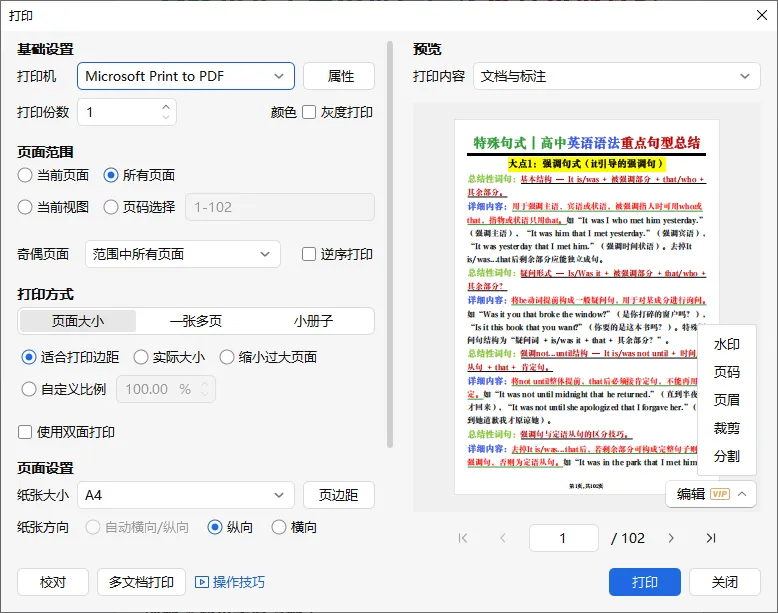778x613 pixels.
Task: Go to previous preview page
Action: 503,538
